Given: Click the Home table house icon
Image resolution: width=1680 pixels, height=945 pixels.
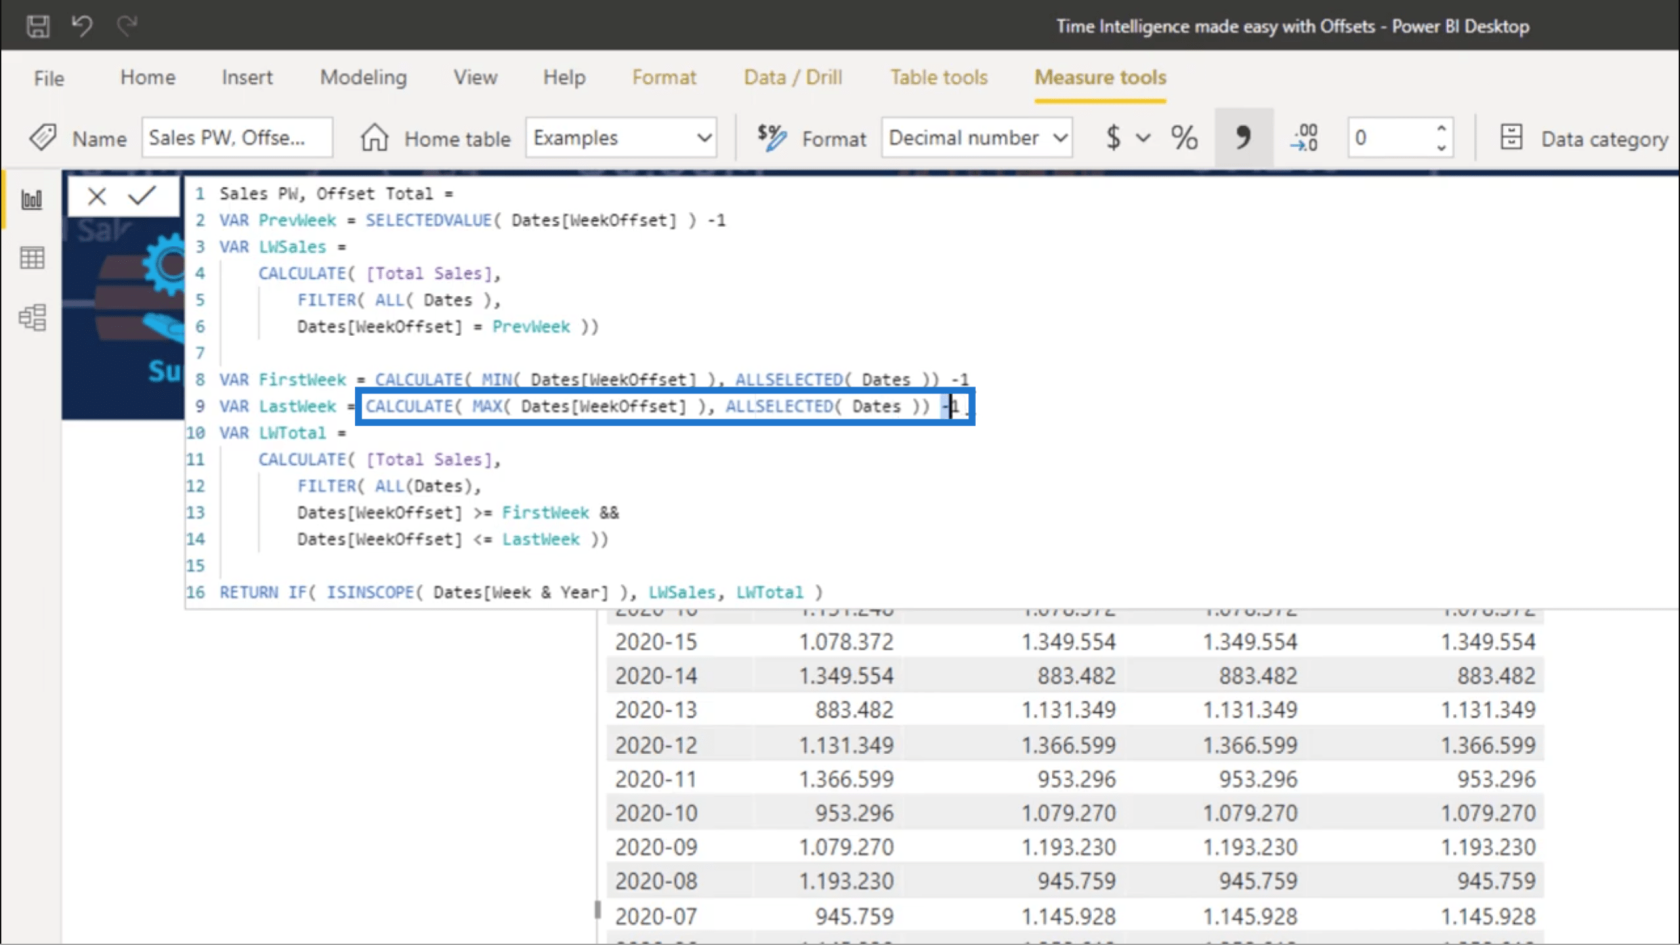Looking at the screenshot, I should coord(374,137).
